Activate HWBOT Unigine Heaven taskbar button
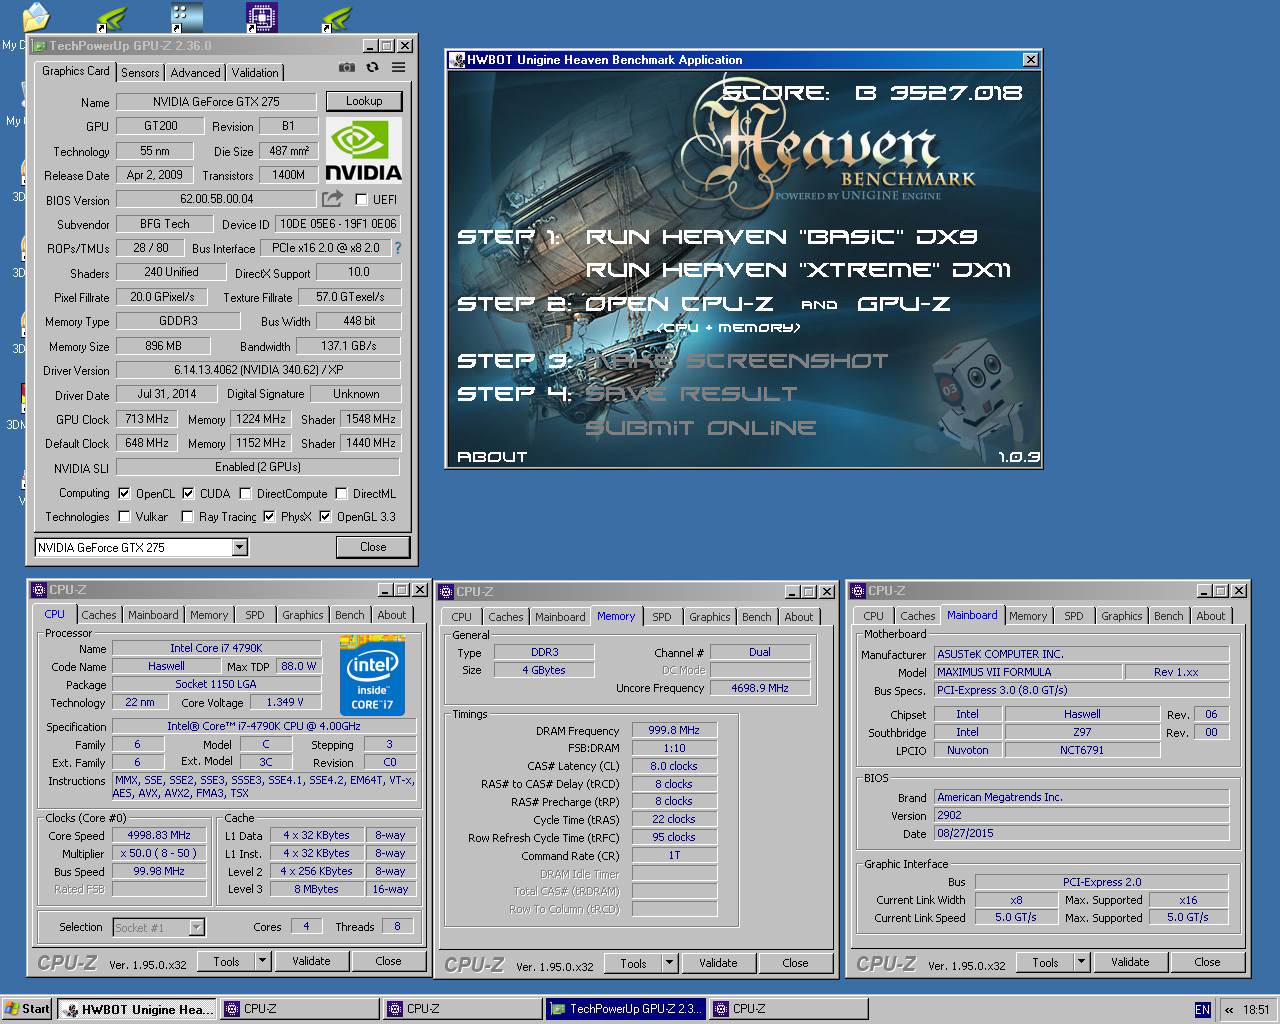Screen dimensions: 1280x1024 (137, 1009)
